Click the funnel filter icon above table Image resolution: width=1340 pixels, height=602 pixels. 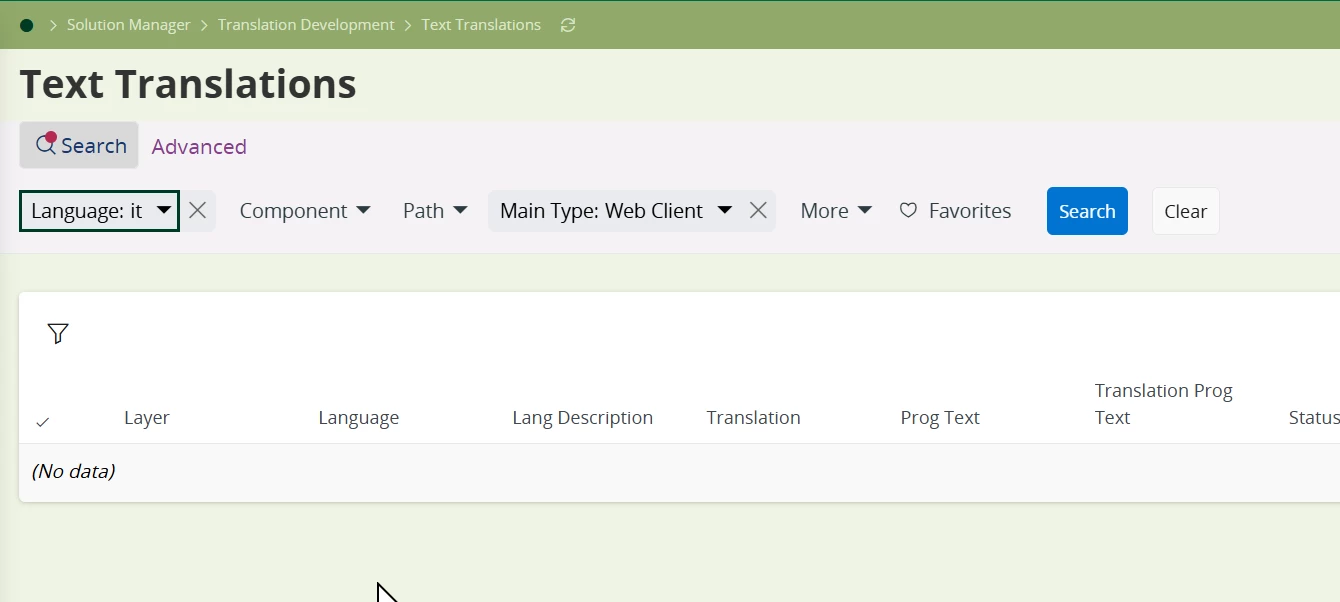(58, 334)
